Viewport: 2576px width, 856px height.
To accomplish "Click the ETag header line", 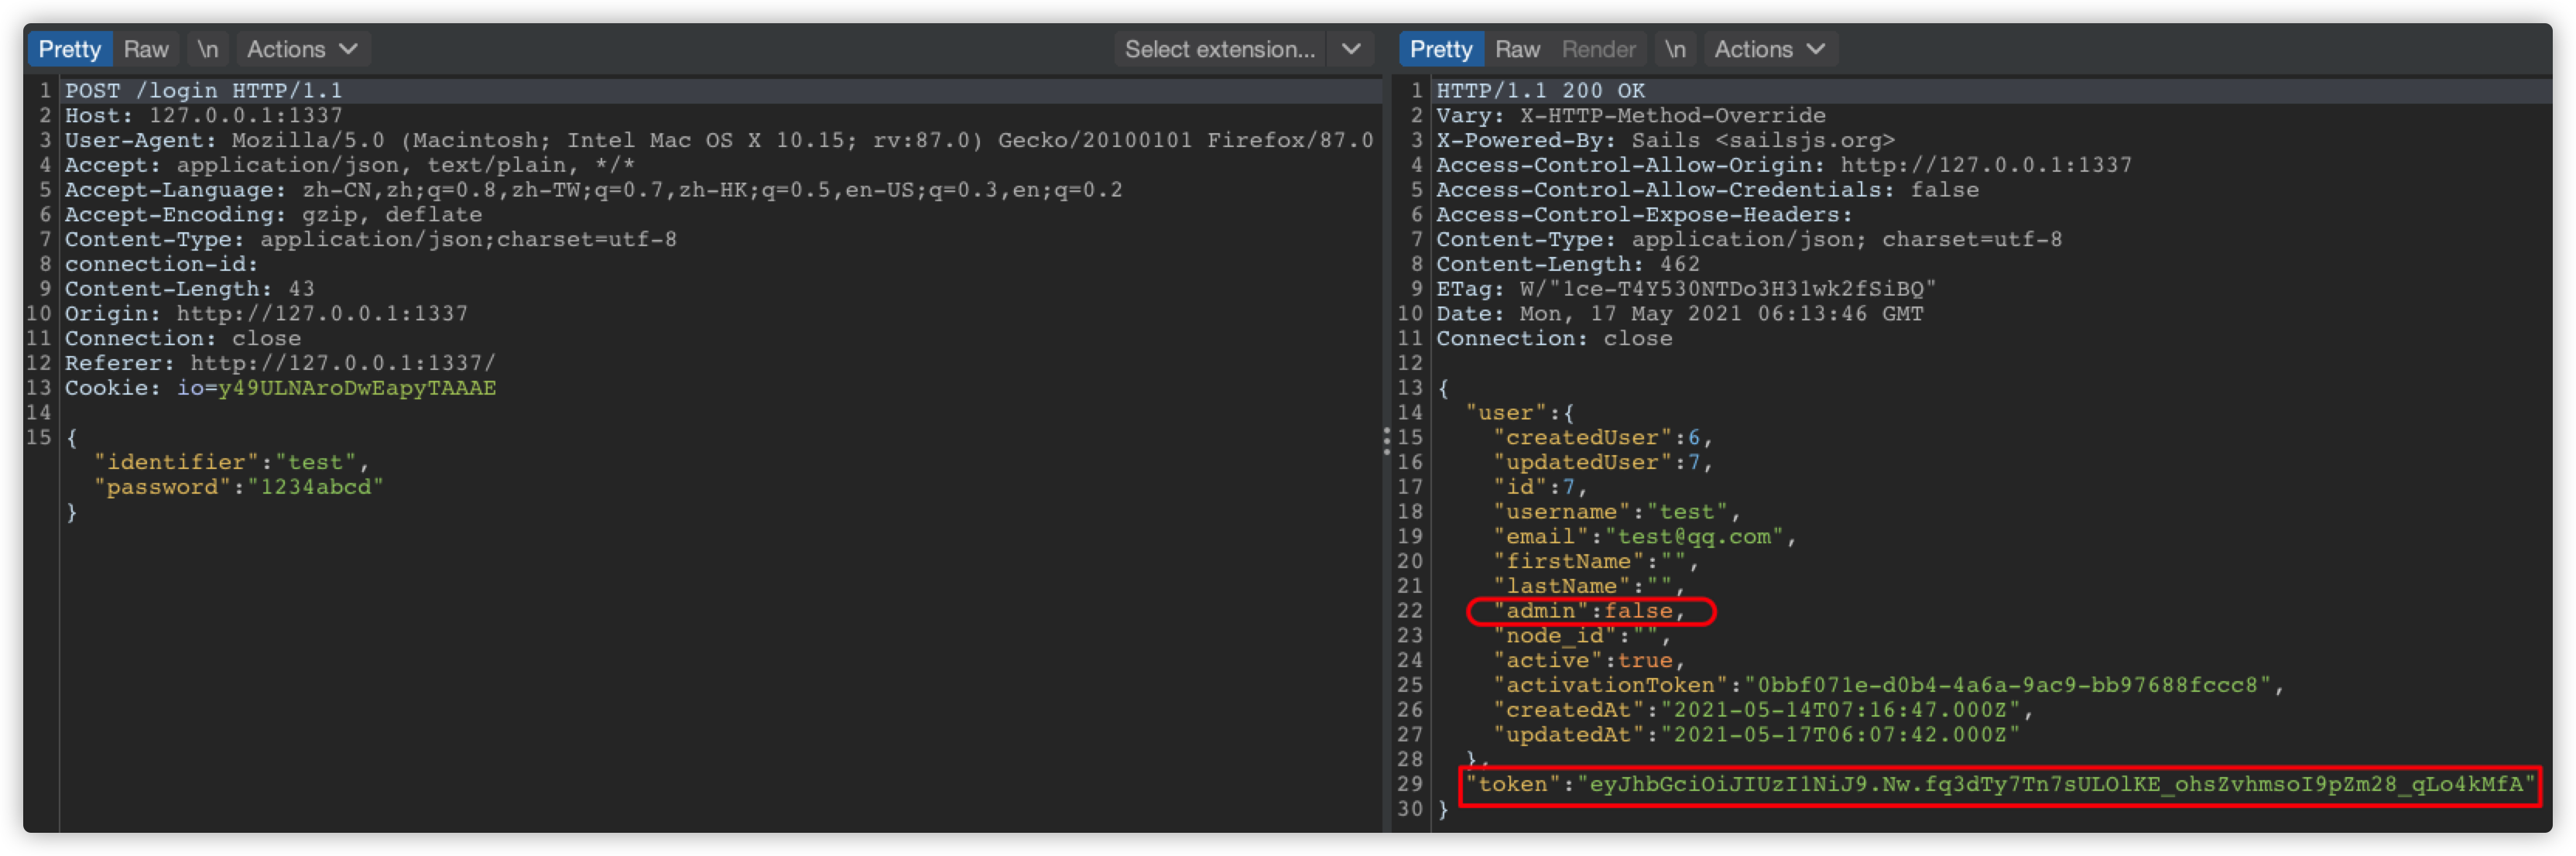I will (1686, 289).
